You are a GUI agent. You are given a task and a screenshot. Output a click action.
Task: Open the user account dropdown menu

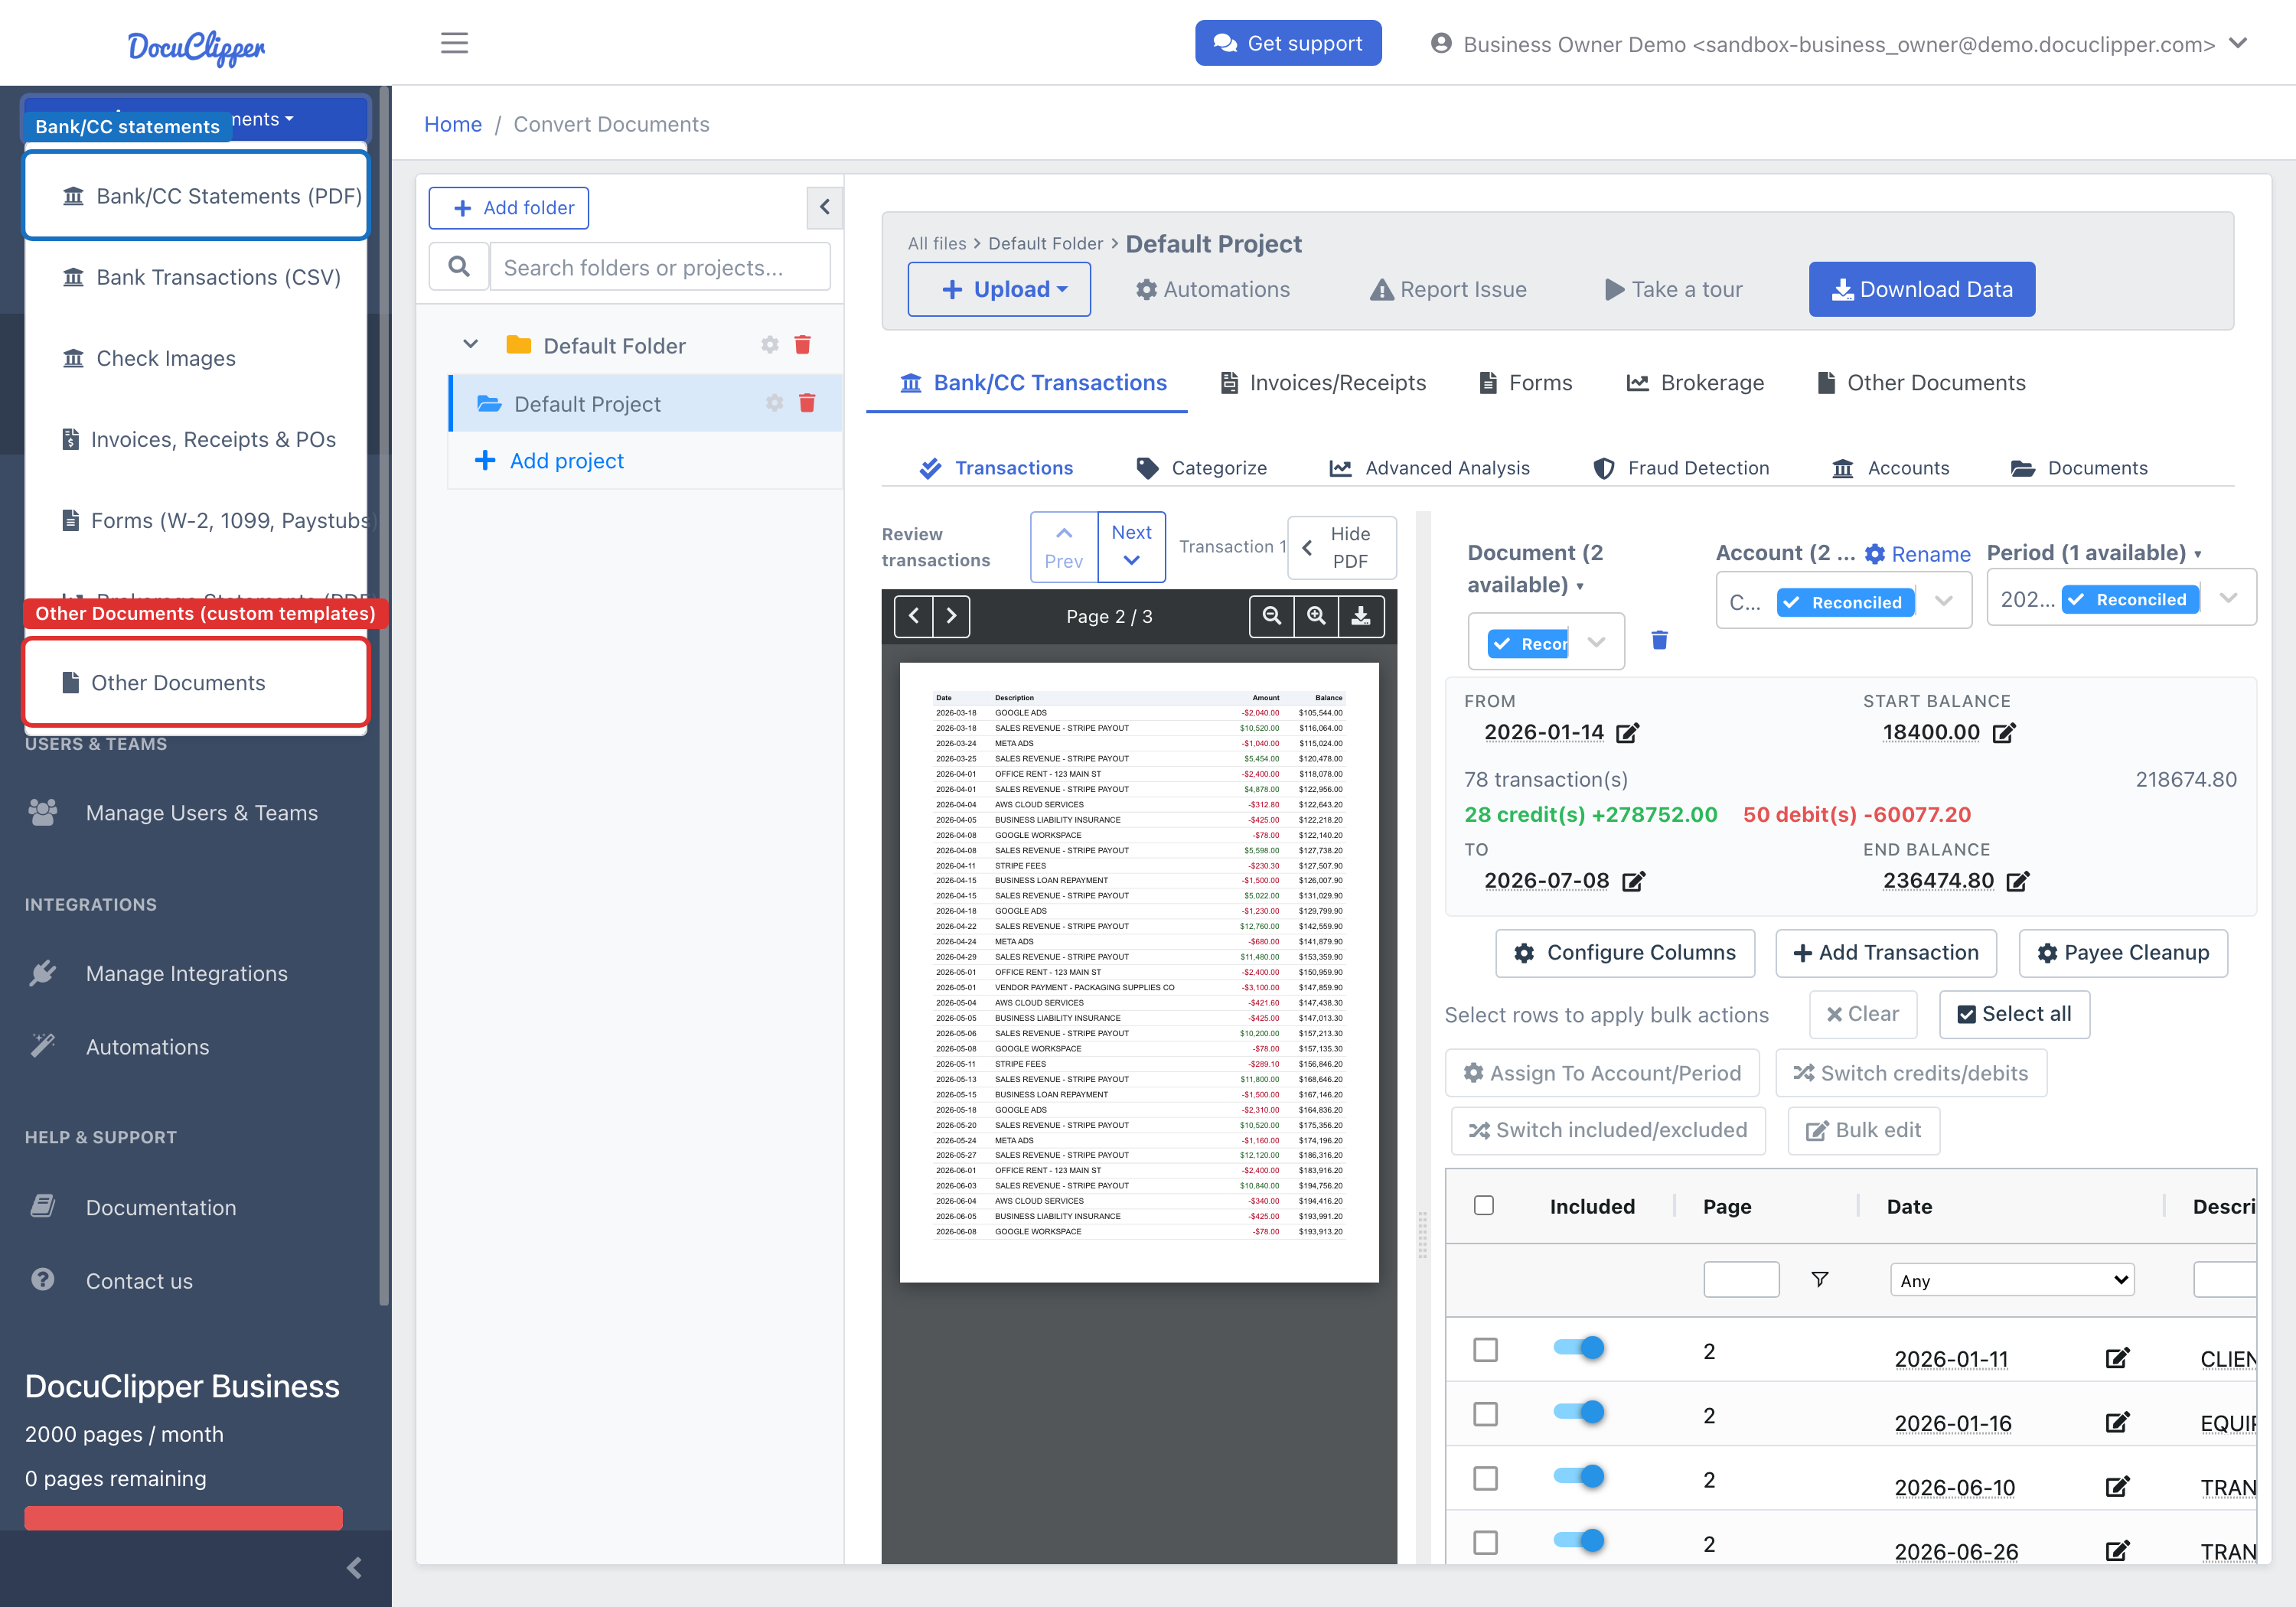1839,44
